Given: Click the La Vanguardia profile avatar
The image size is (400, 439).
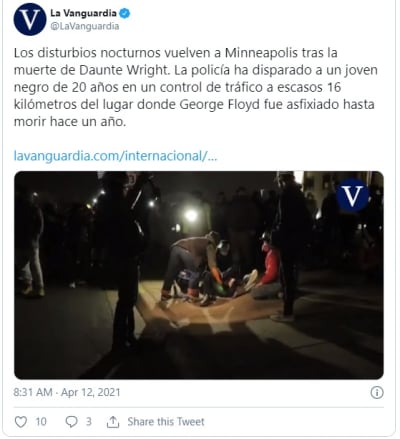Looking at the screenshot, I should click(30, 19).
